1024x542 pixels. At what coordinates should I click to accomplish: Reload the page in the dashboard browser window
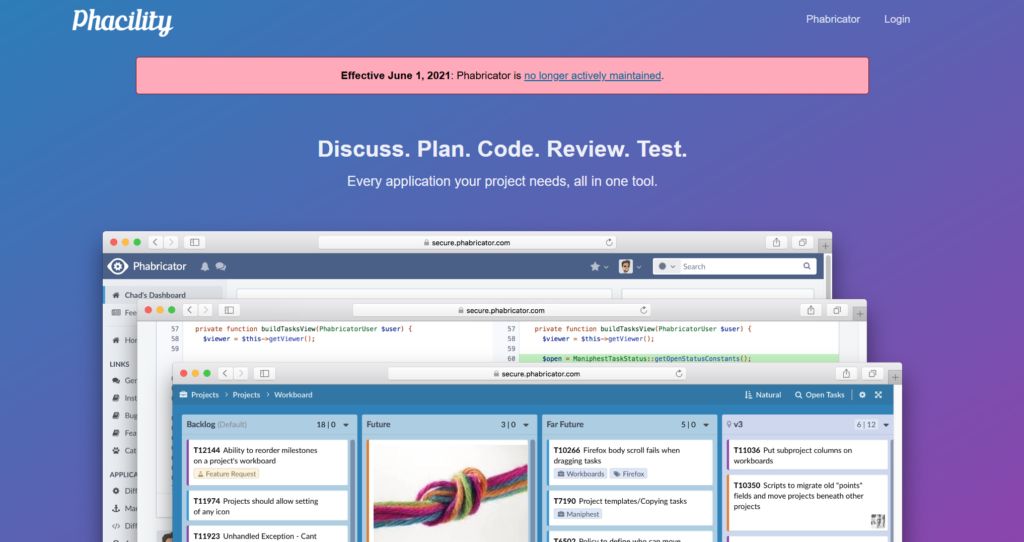609,242
